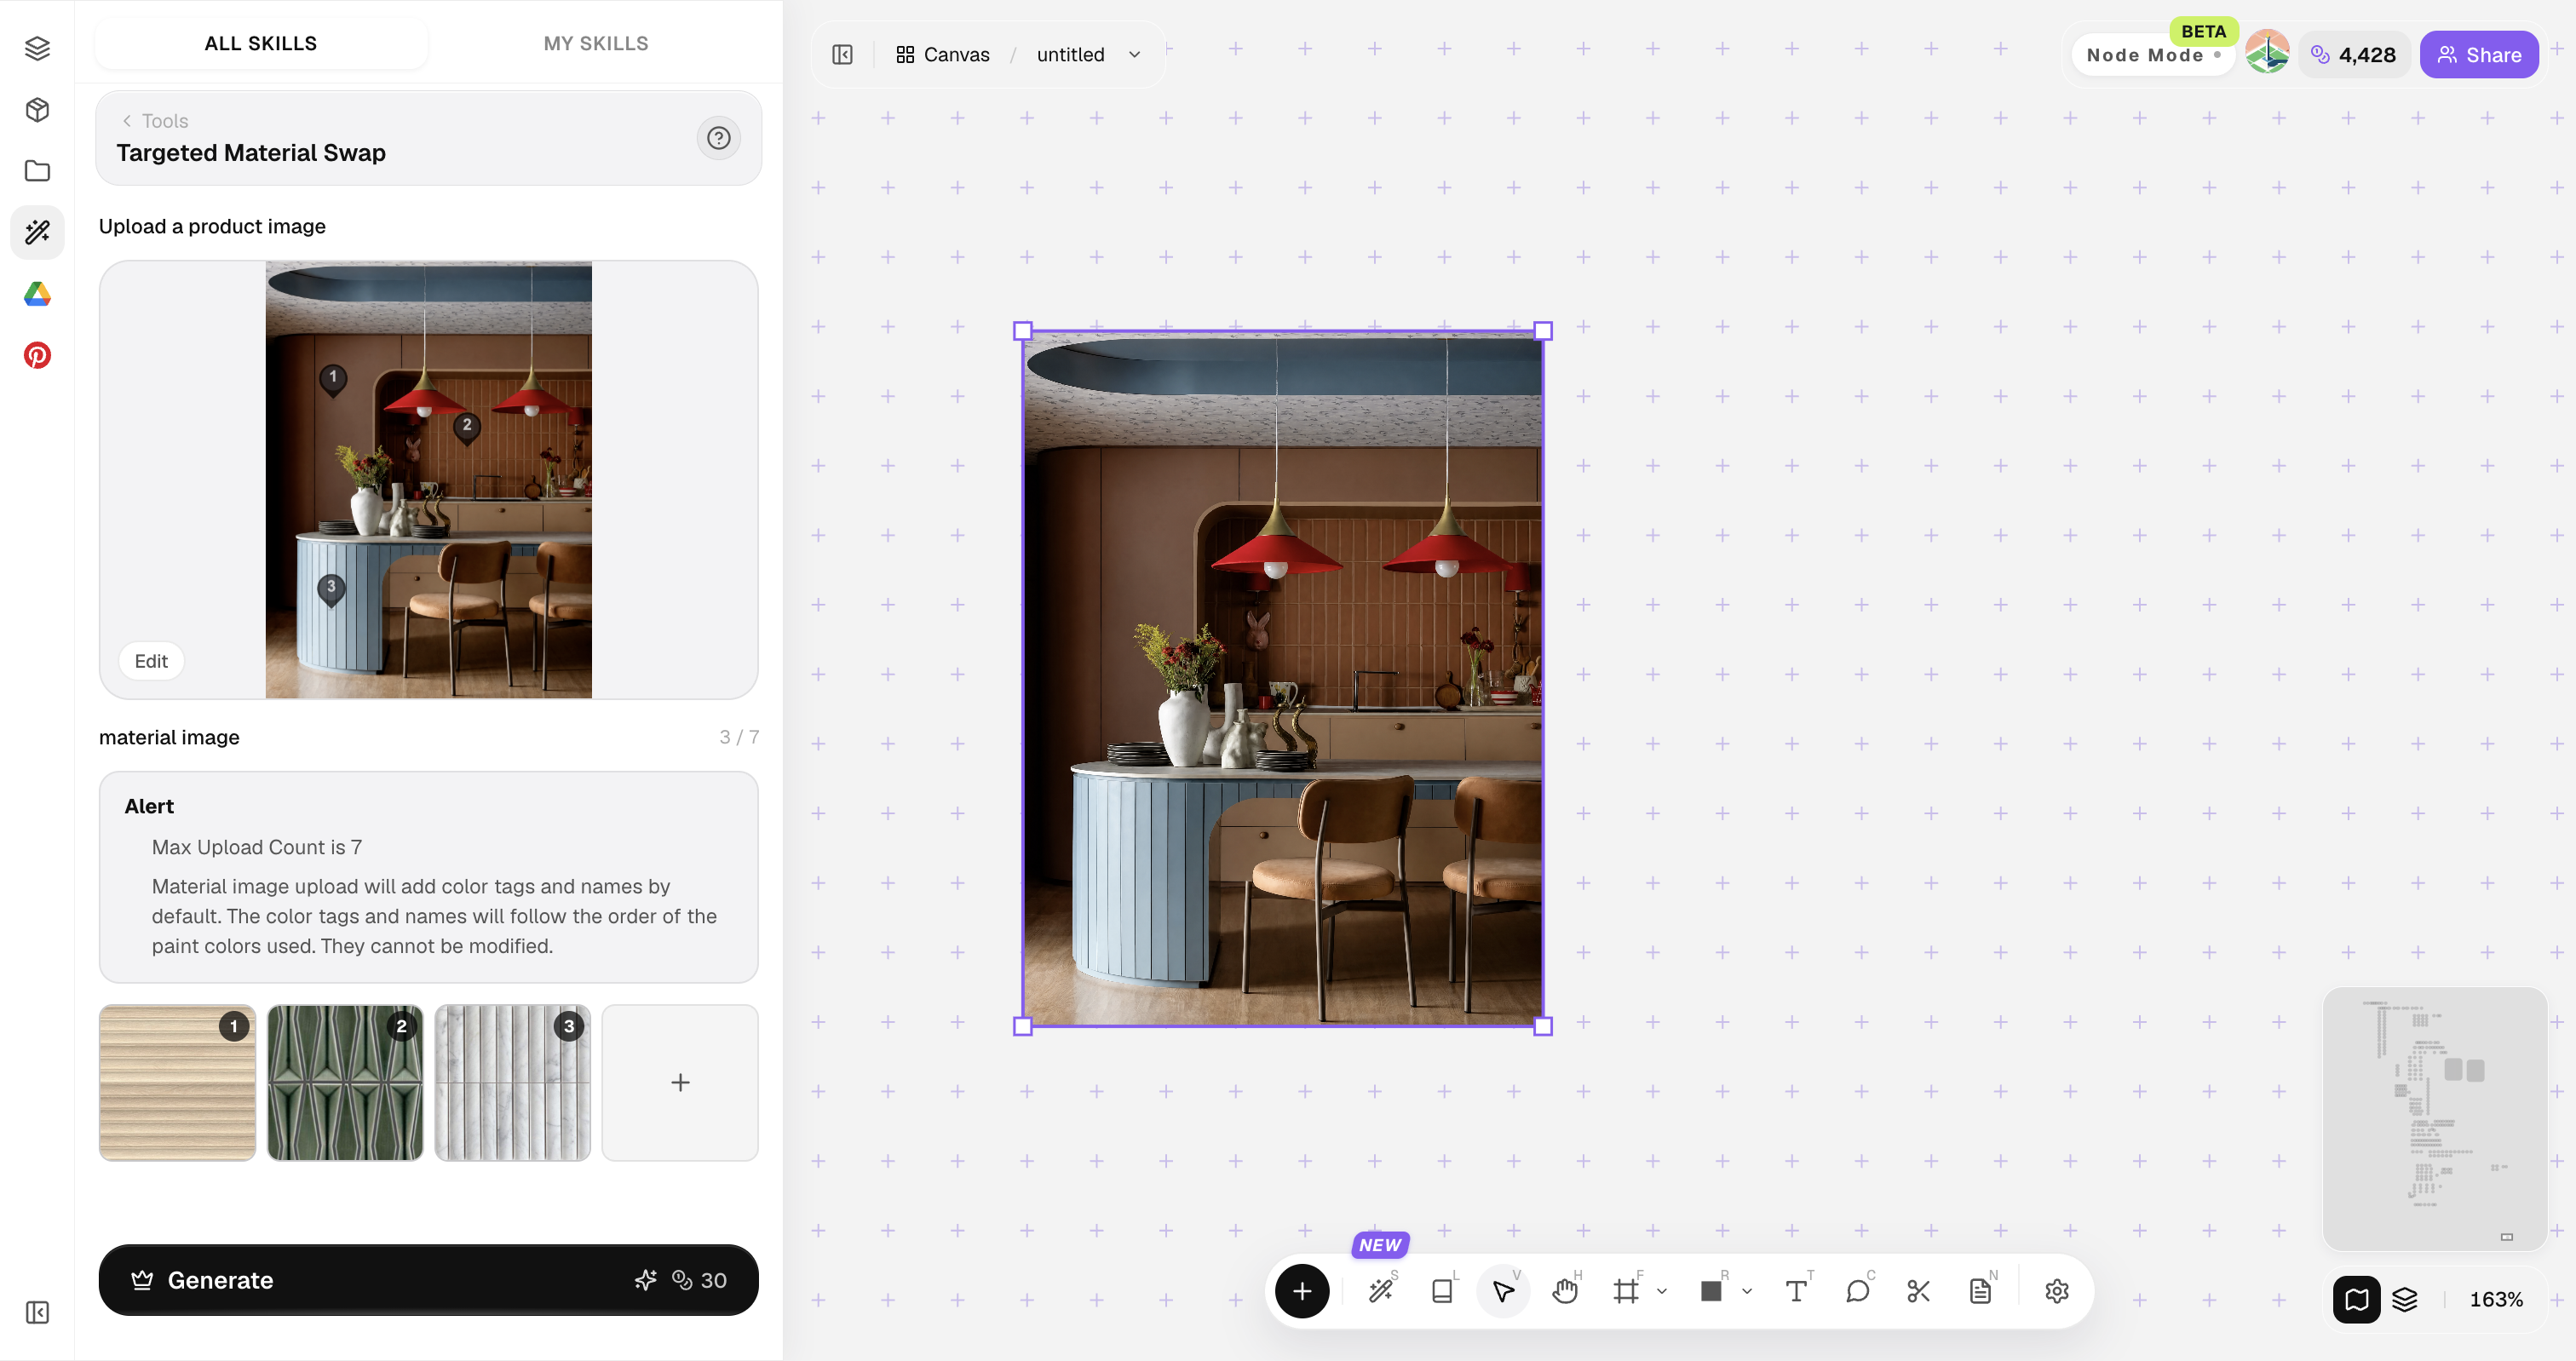Select the magic wand AI tool in toolbar
This screenshot has height=1361, width=2576.
coord(1381,1291)
